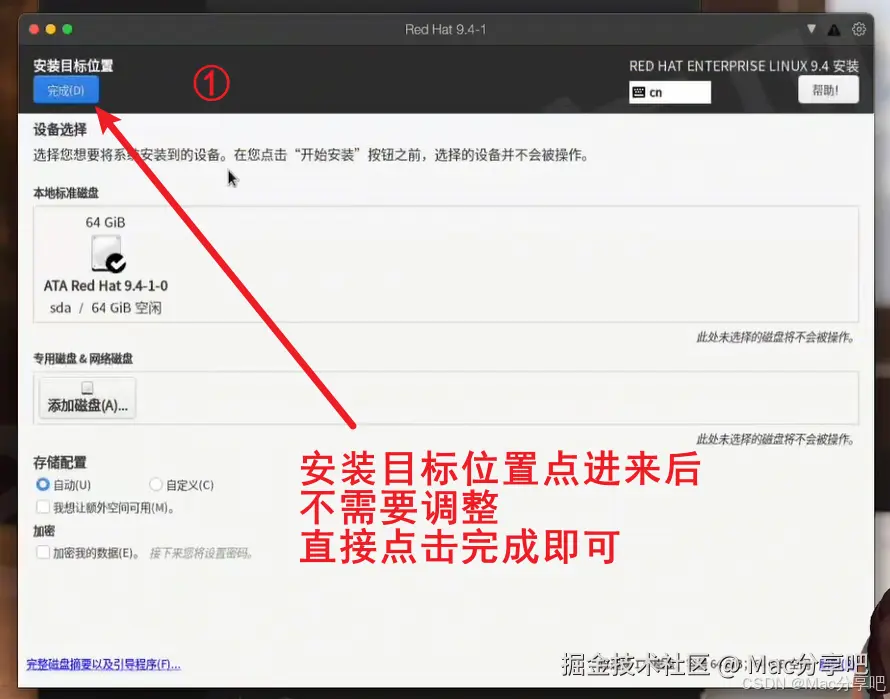
Task: Open the gear icon in the title bar
Action: tap(860, 29)
